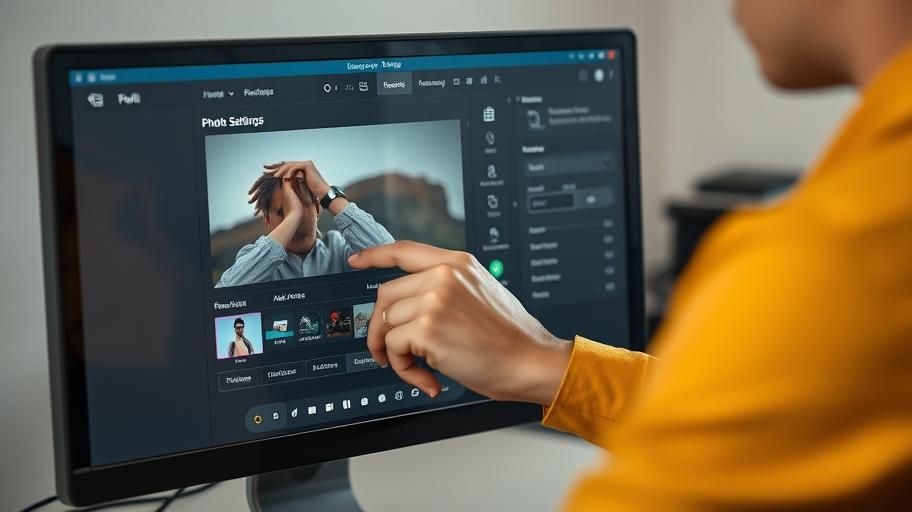Toggle the first option switch below the input field
The image size is (912, 512).
click(608, 223)
